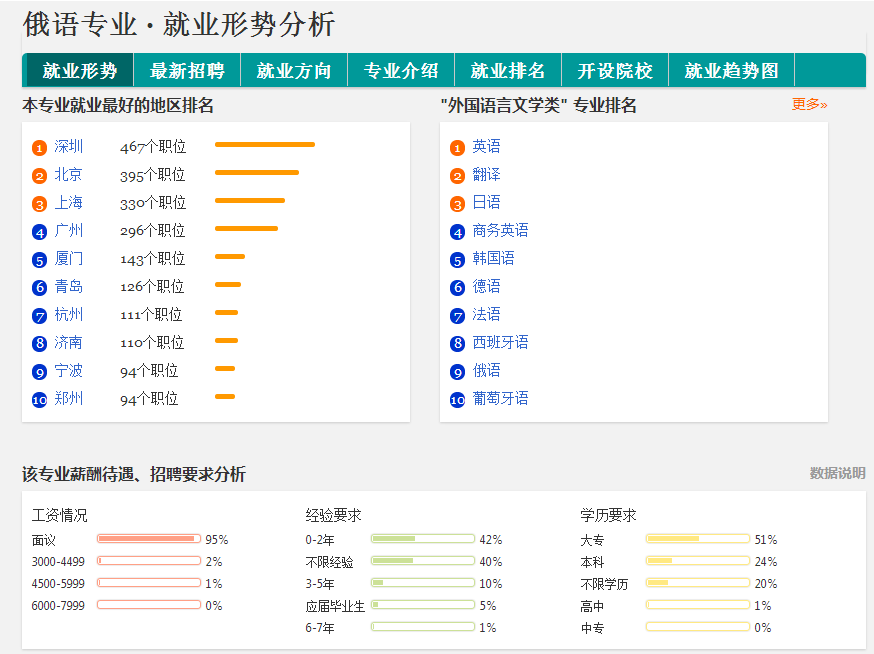This screenshot has height=654, width=874.
Task: Click the 杭州 city link
Action: [69, 314]
